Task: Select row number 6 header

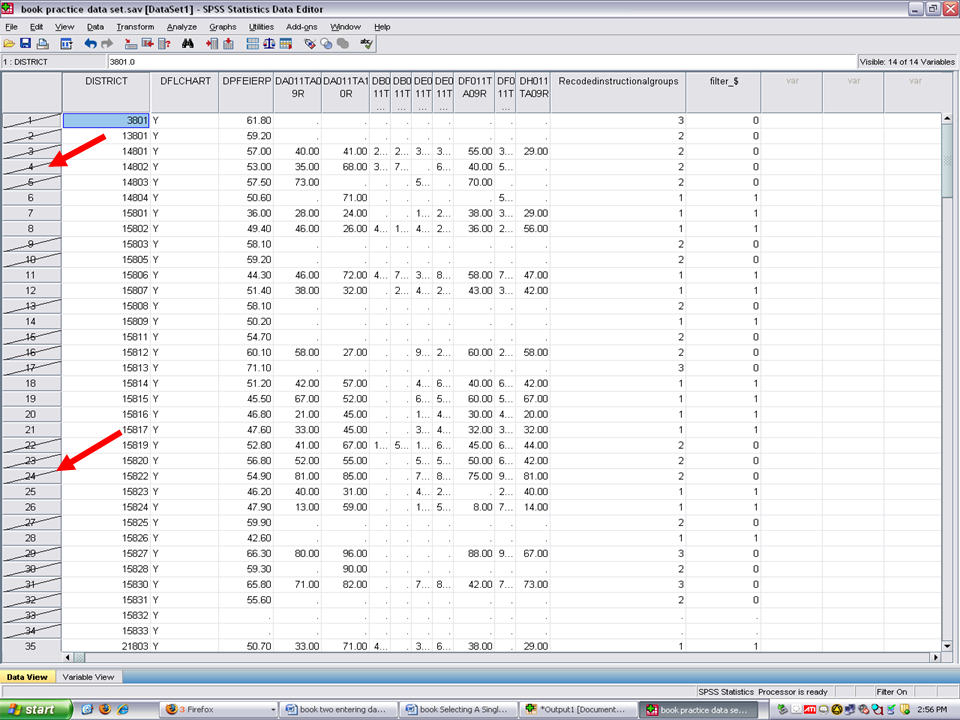Action: [x=31, y=198]
